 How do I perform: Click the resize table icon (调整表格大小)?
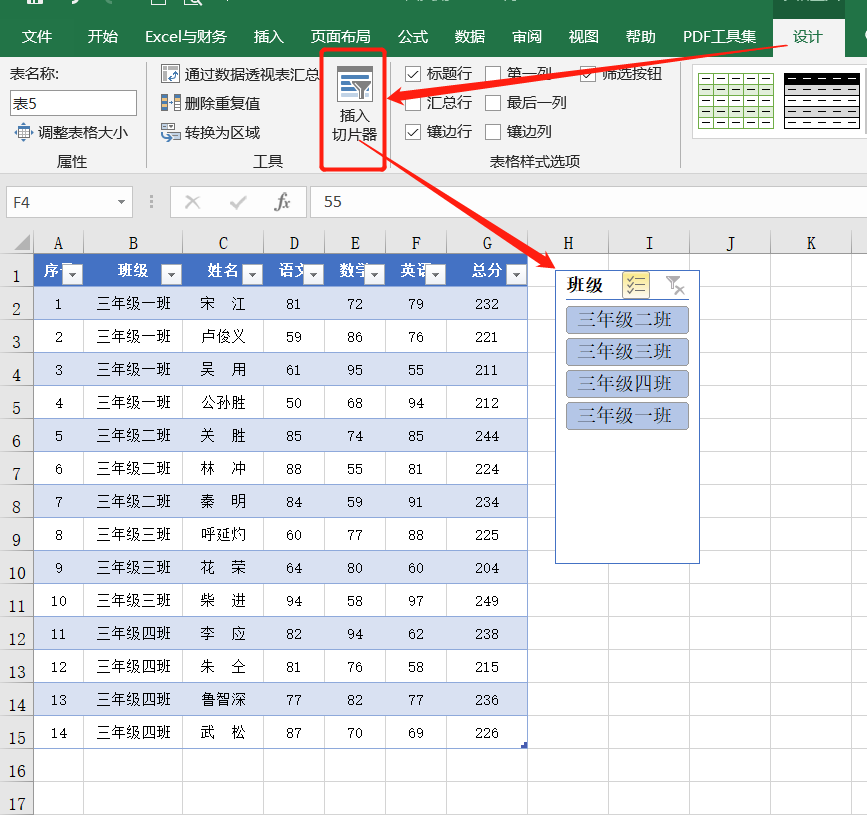click(x=23, y=132)
